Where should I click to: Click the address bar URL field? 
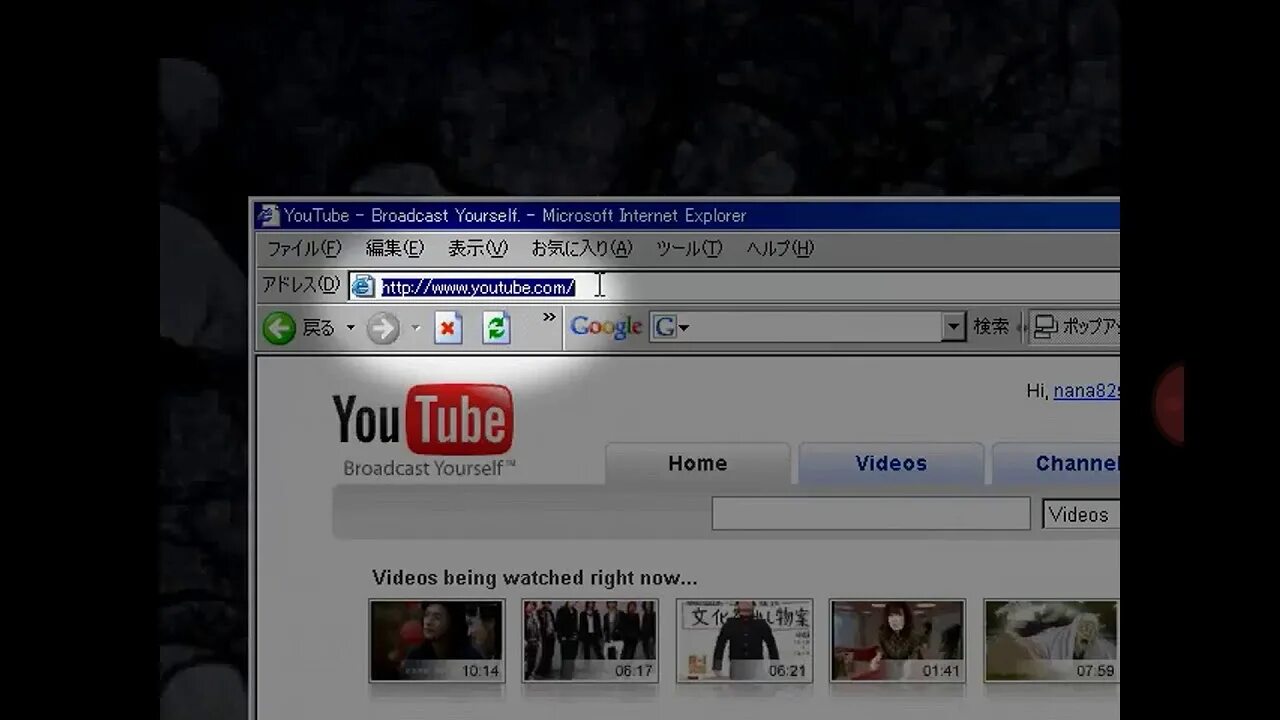click(x=735, y=287)
